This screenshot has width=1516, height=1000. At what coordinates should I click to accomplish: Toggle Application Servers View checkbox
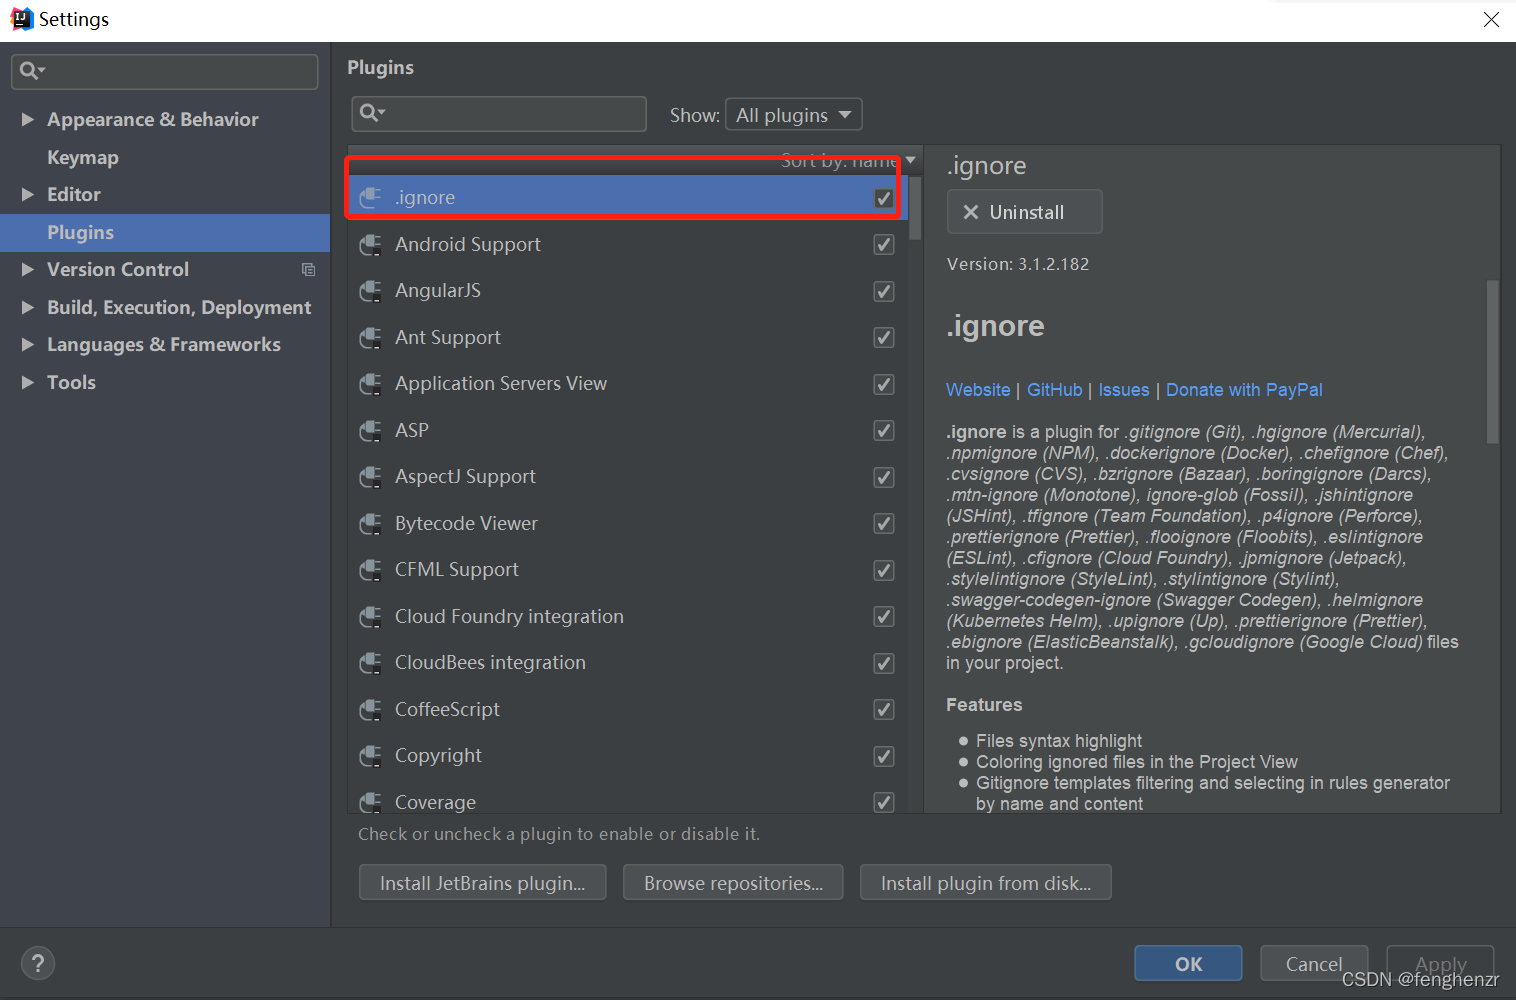[x=884, y=384]
